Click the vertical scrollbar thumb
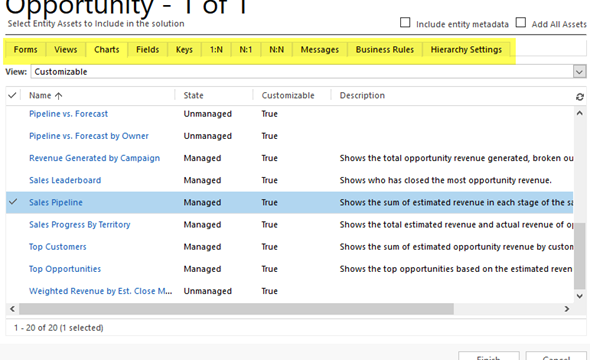Image resolution: width=590 pixels, height=360 pixels. pyautogui.click(x=579, y=256)
